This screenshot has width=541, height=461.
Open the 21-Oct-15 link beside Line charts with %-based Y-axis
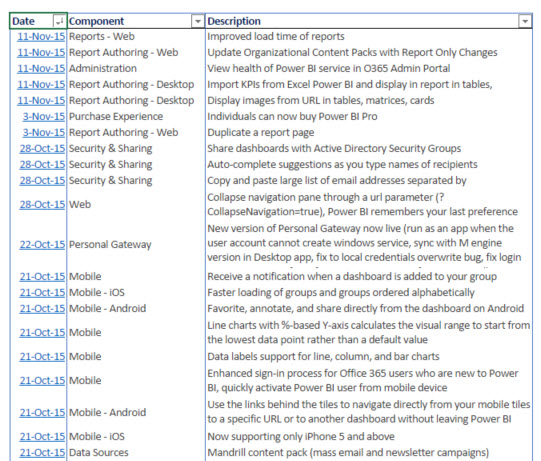[42, 333]
